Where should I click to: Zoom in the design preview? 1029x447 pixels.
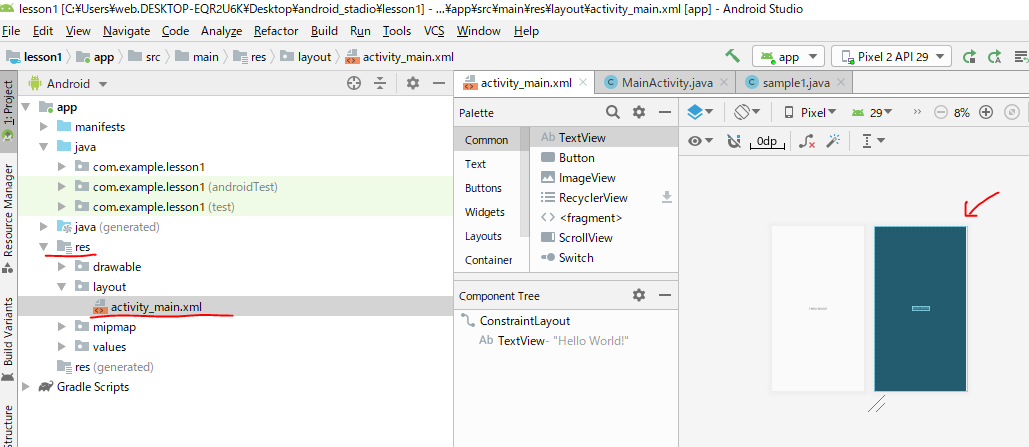click(986, 112)
